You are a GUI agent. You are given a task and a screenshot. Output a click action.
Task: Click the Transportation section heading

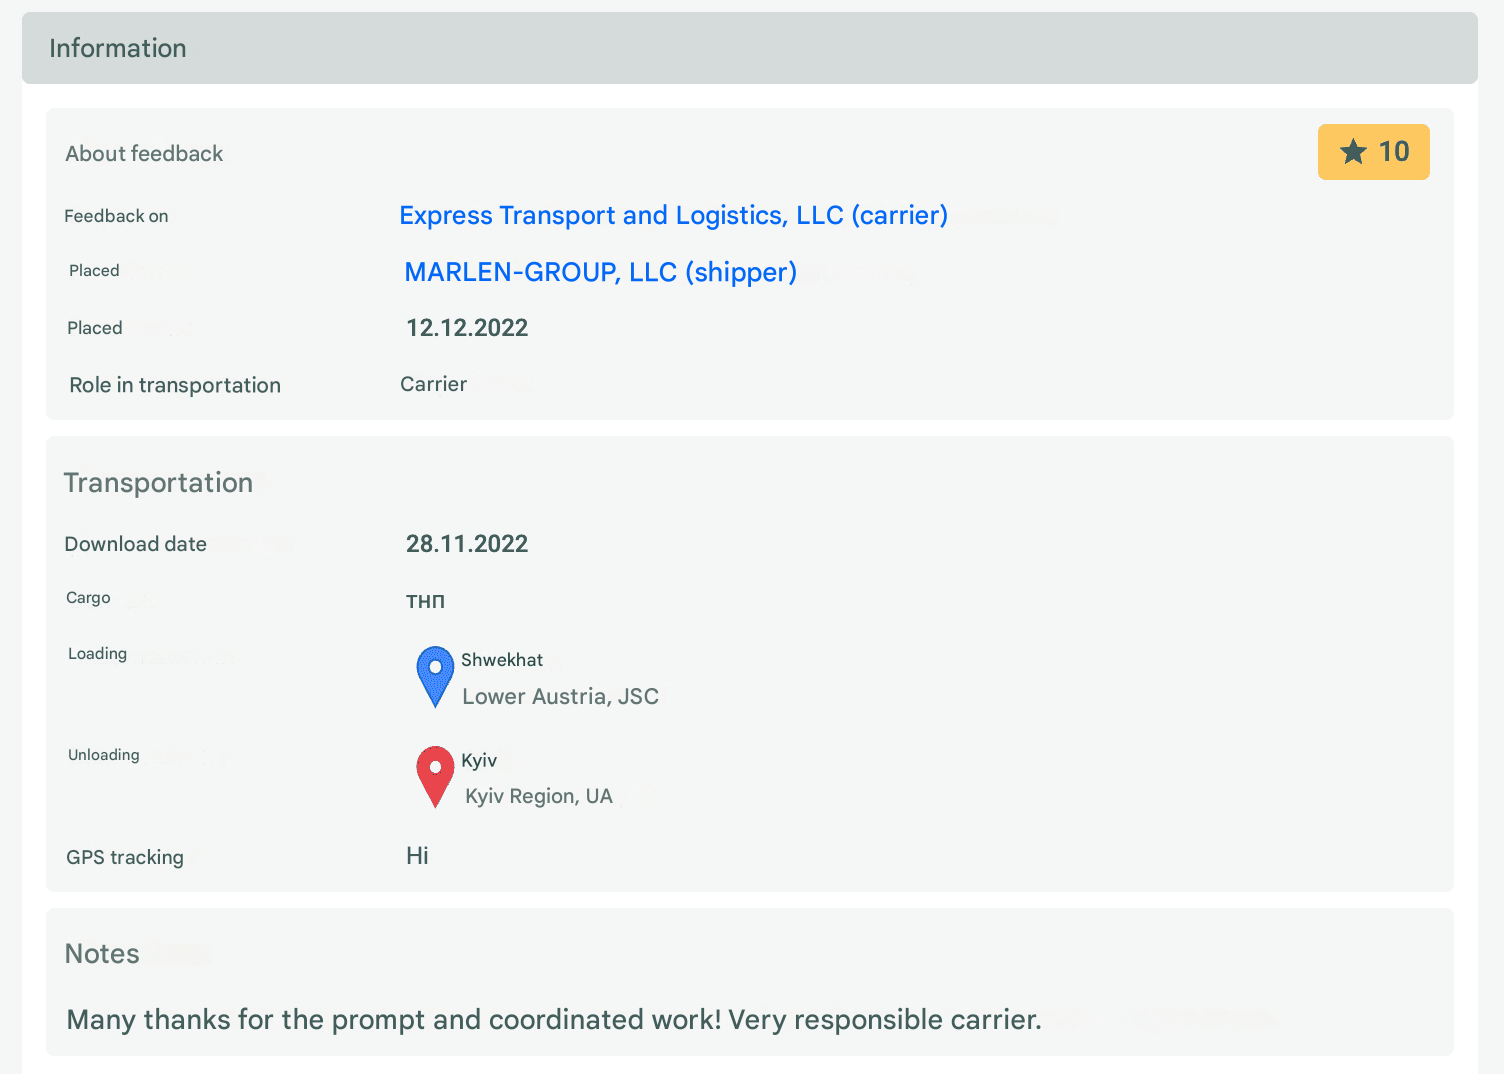pos(158,483)
